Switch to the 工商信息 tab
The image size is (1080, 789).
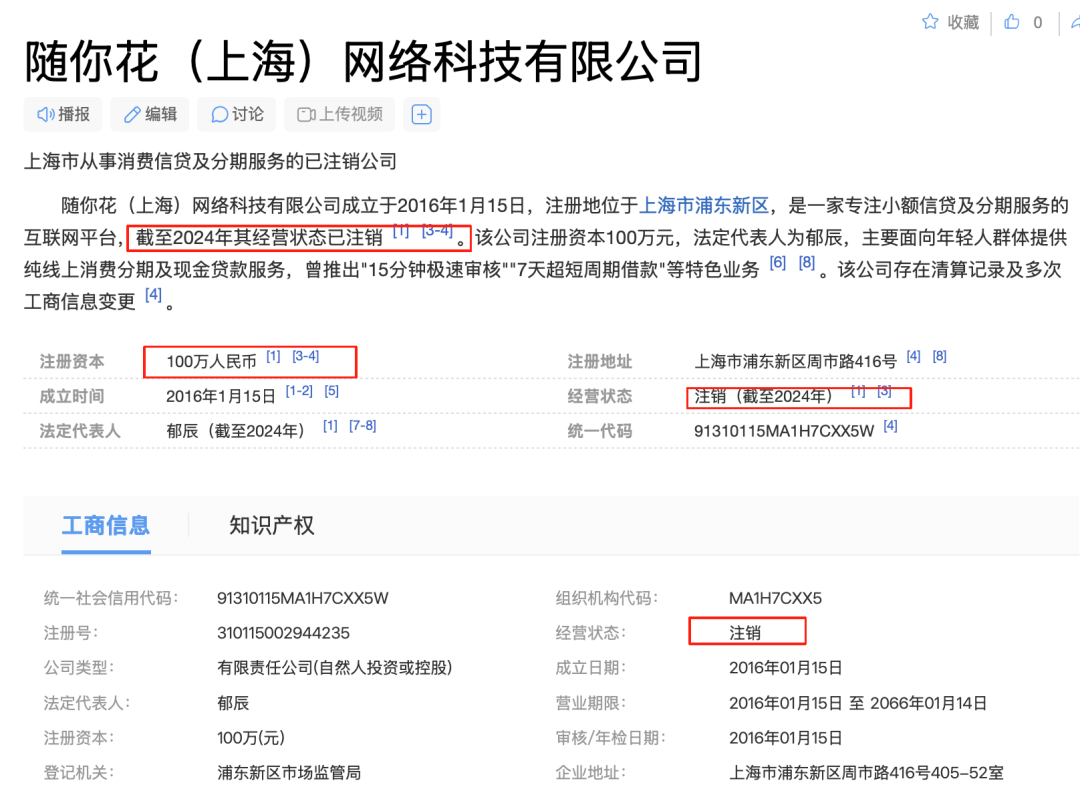[x=105, y=525]
